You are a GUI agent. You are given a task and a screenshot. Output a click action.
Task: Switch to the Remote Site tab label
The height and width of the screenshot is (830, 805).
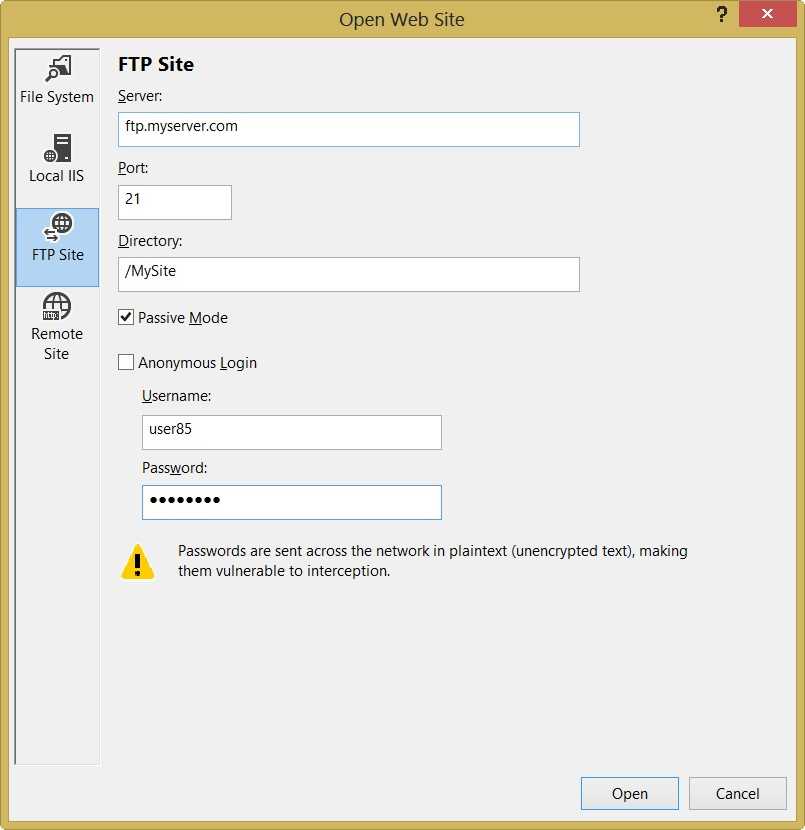(x=57, y=343)
